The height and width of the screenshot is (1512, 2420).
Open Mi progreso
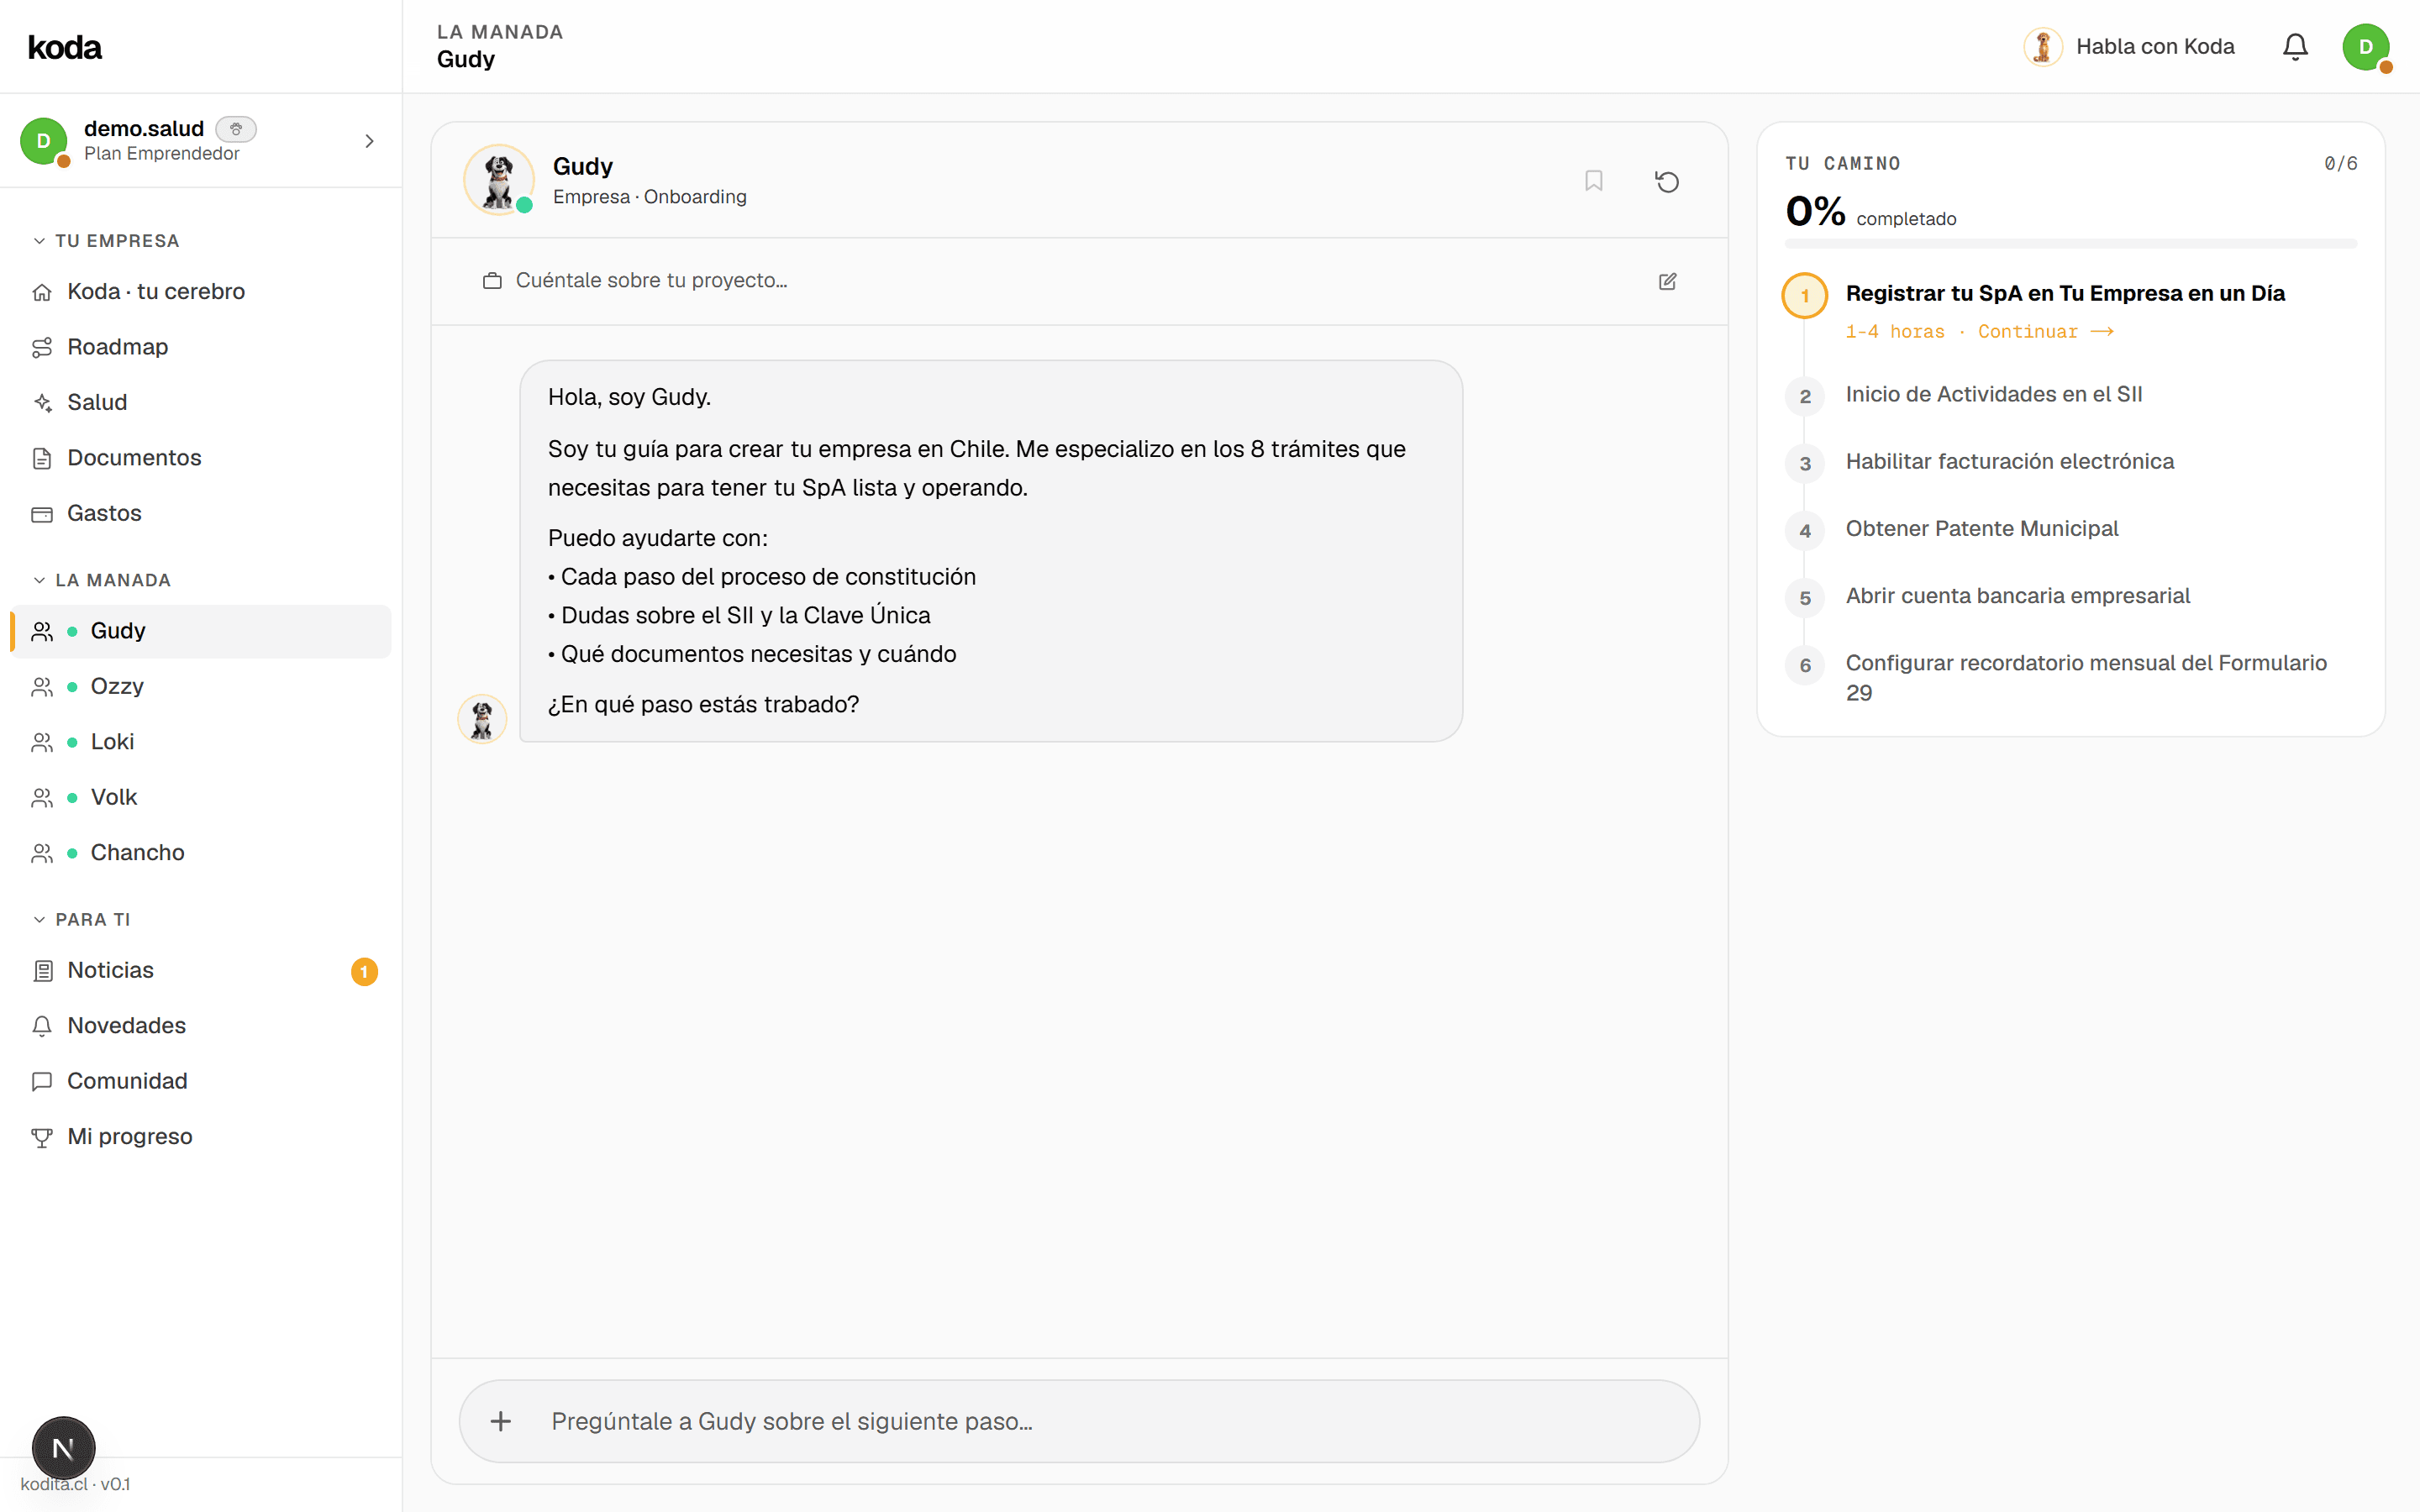(x=200, y=1137)
